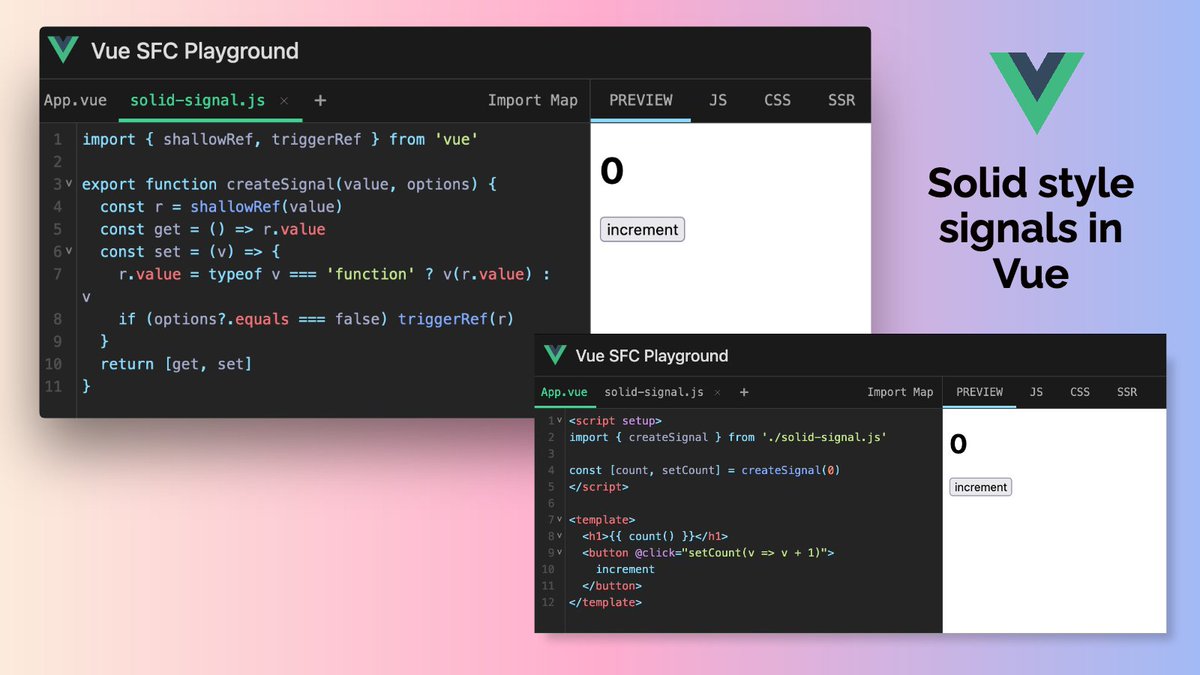Click 'const r = shallowRef(value)' line

tap(221, 207)
